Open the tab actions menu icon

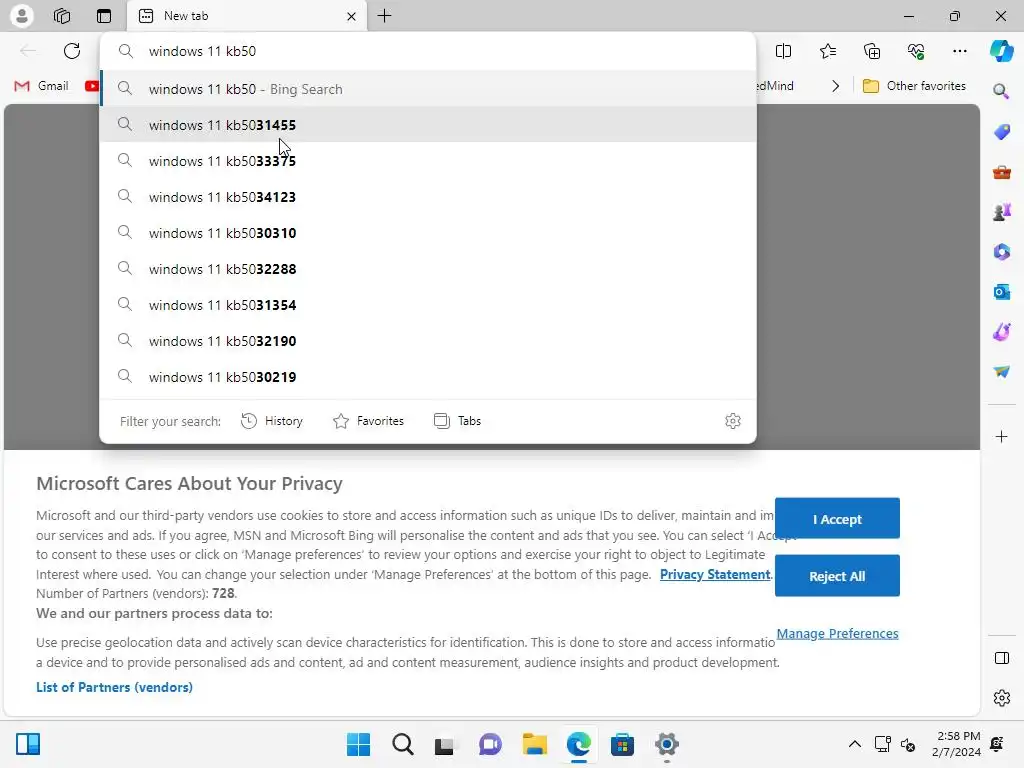coord(104,16)
